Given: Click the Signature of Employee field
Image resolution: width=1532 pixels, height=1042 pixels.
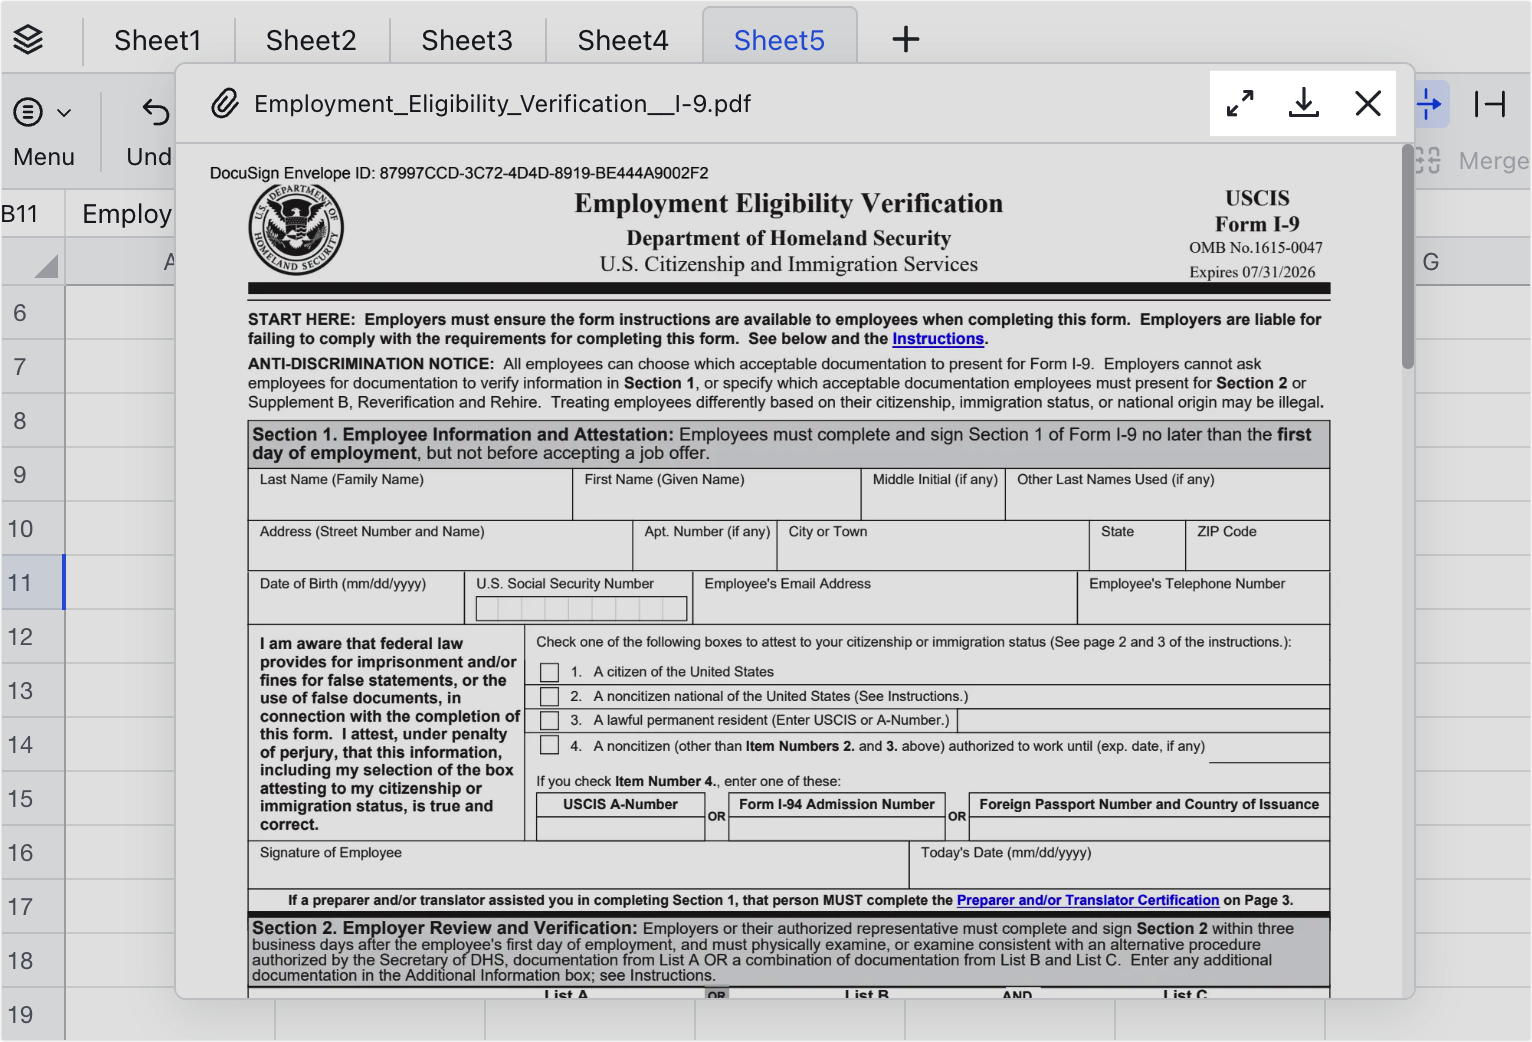Looking at the screenshot, I should point(578,864).
